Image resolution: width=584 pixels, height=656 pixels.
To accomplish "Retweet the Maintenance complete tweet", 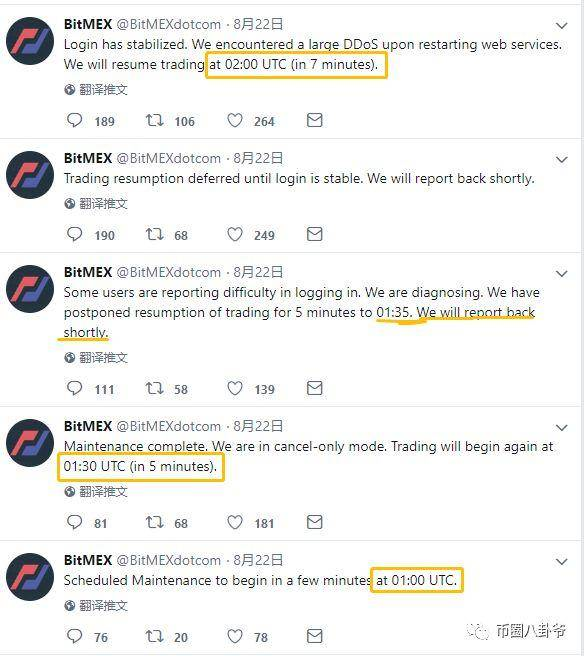I will 154,522.
